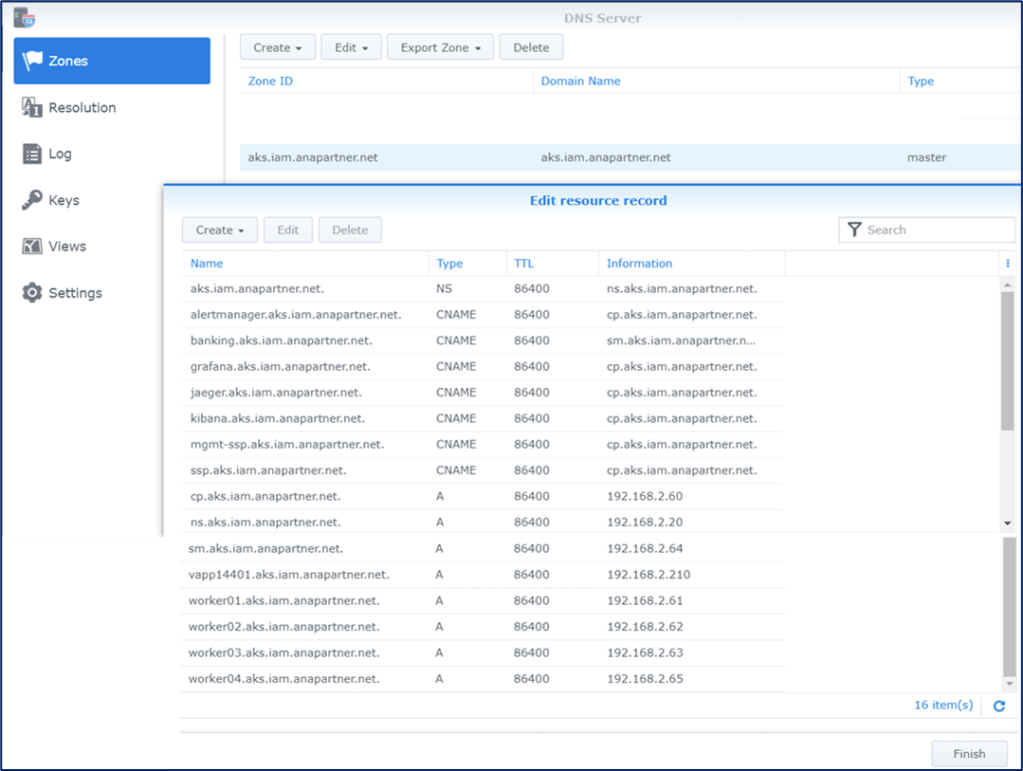This screenshot has height=771, width=1023.
Task: Sort by the Name column header
Action: point(207,264)
